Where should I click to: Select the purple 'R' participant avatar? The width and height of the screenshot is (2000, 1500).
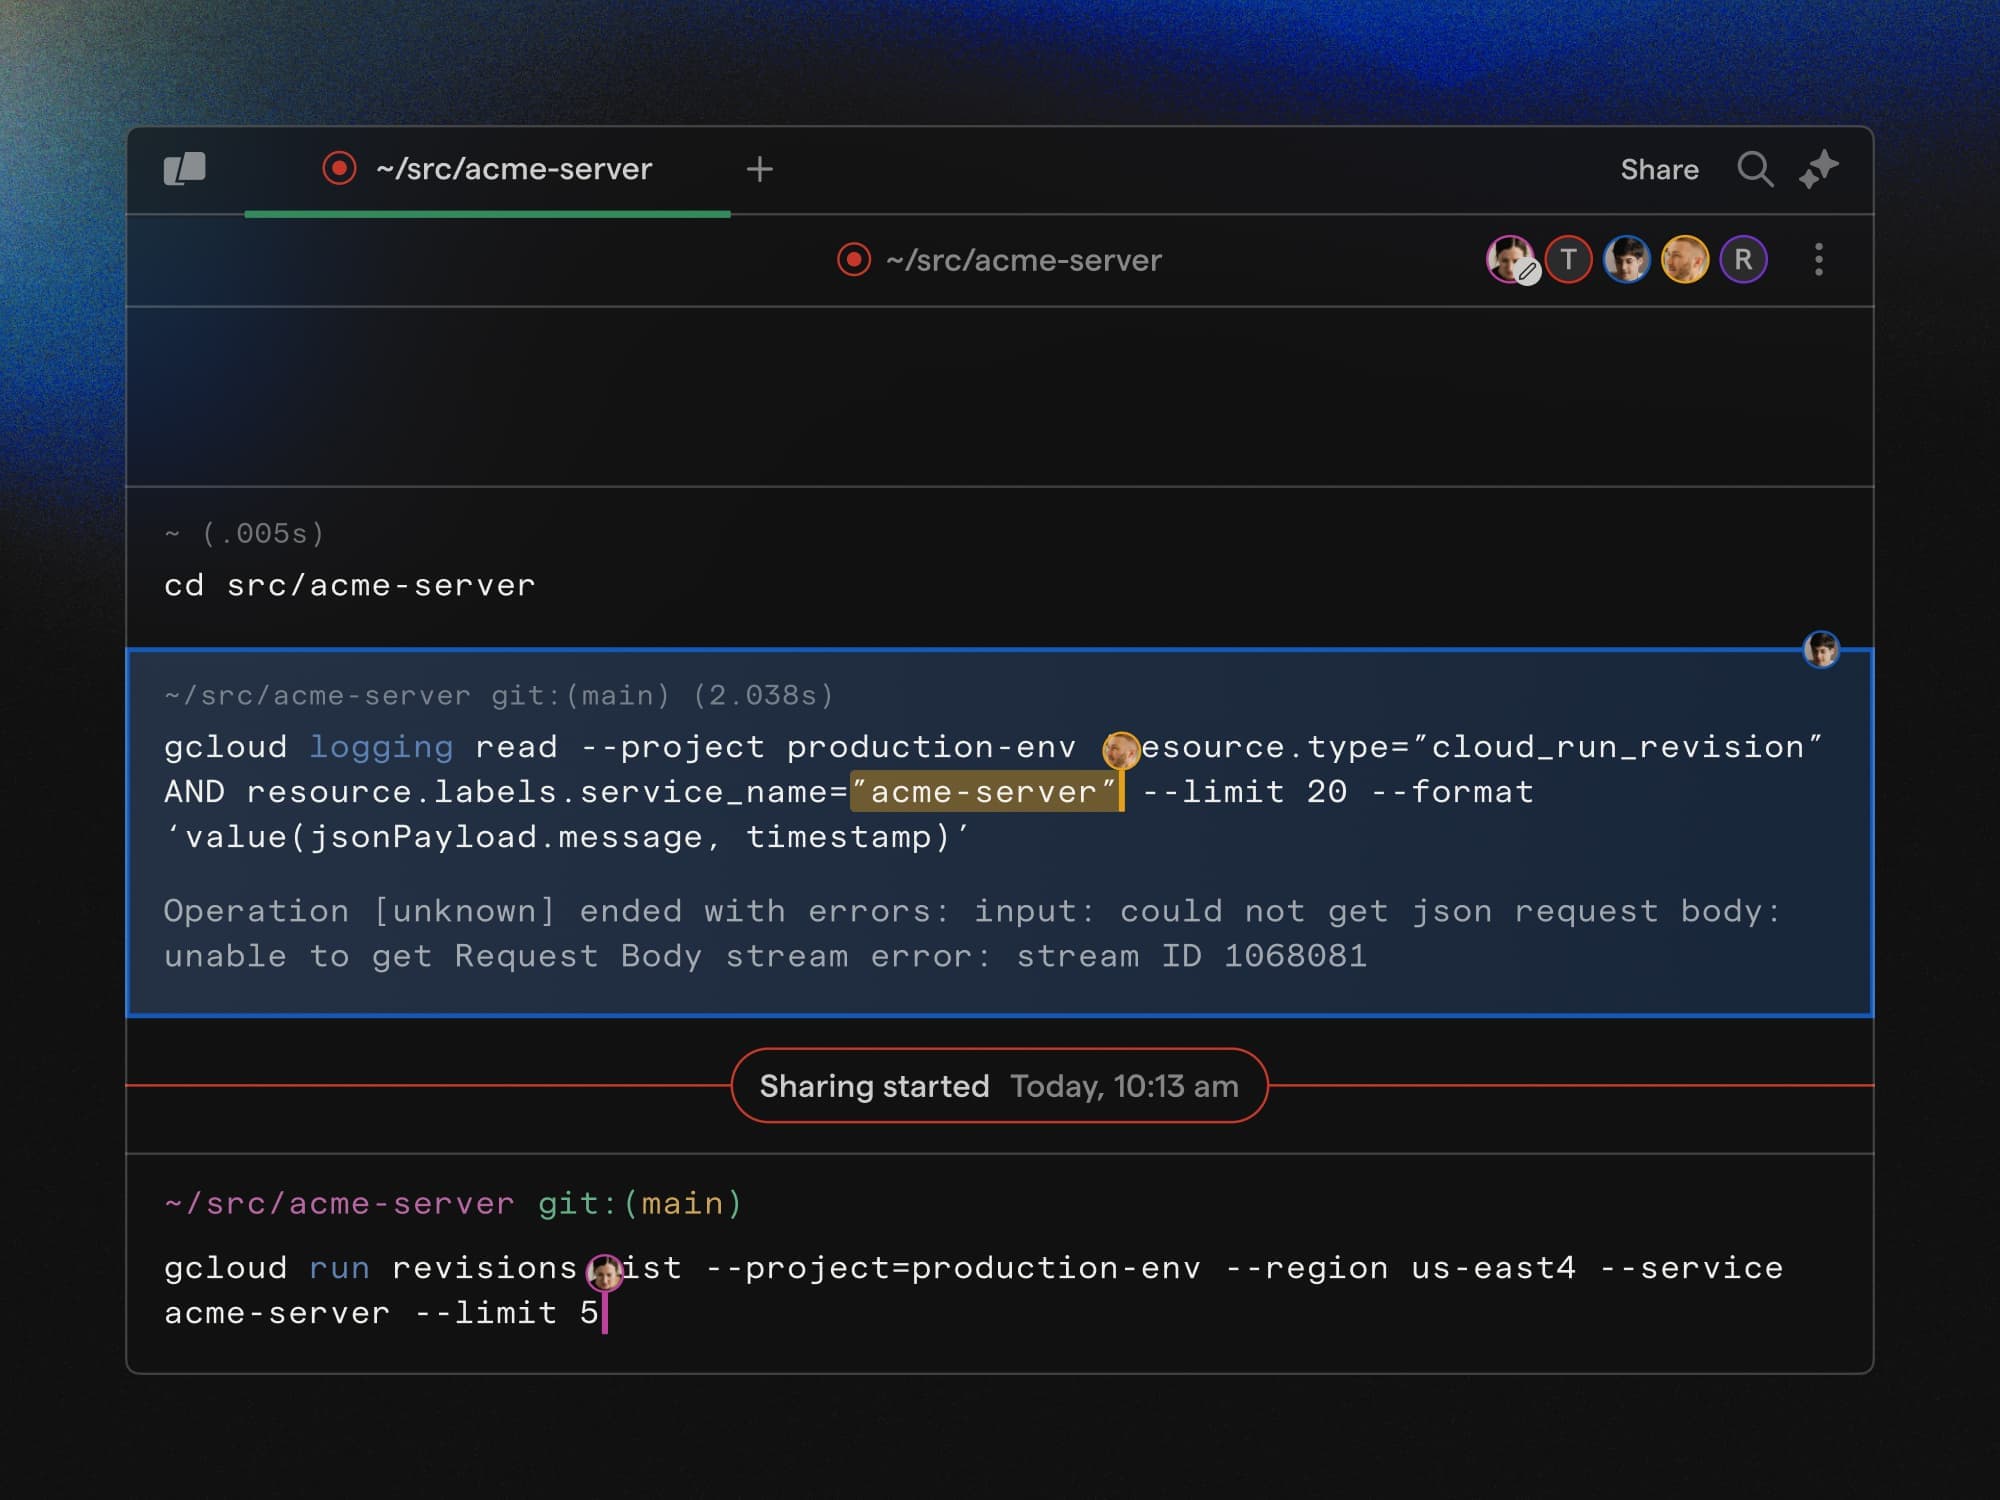(x=1743, y=260)
